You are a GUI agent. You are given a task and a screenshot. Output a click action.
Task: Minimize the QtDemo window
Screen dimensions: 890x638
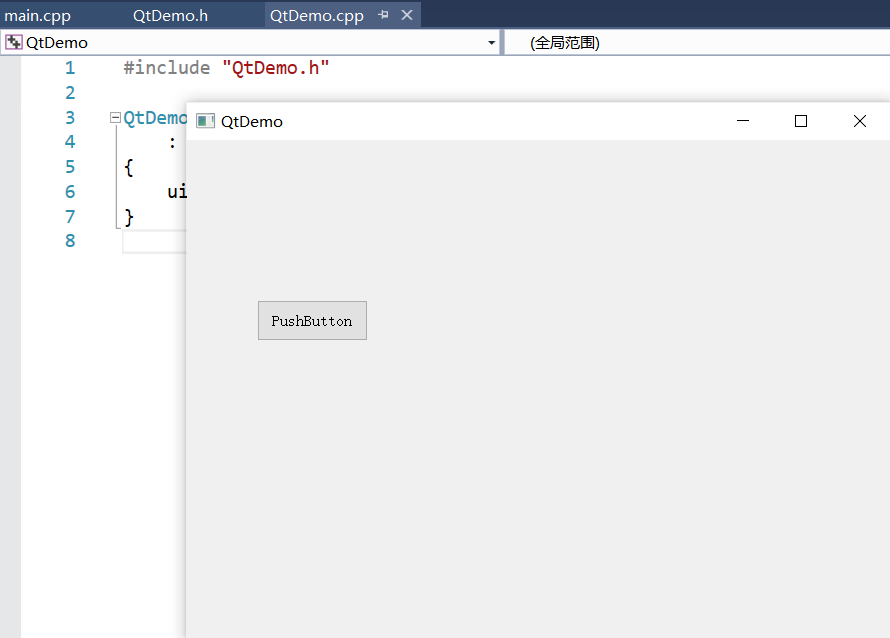742,120
